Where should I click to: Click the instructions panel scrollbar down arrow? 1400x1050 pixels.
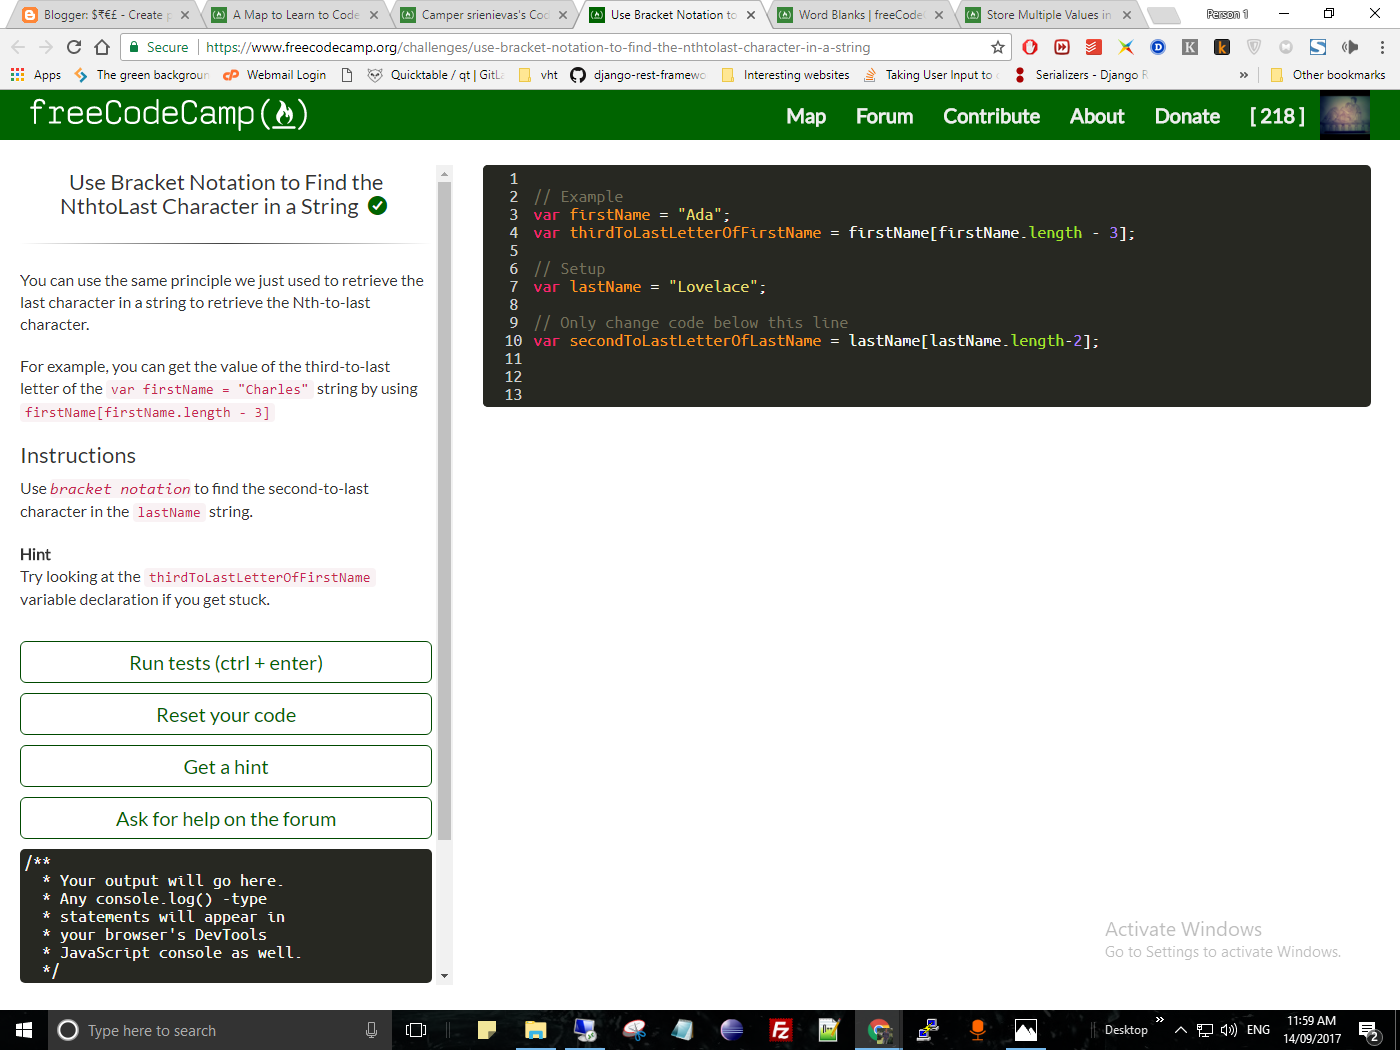coord(444,976)
